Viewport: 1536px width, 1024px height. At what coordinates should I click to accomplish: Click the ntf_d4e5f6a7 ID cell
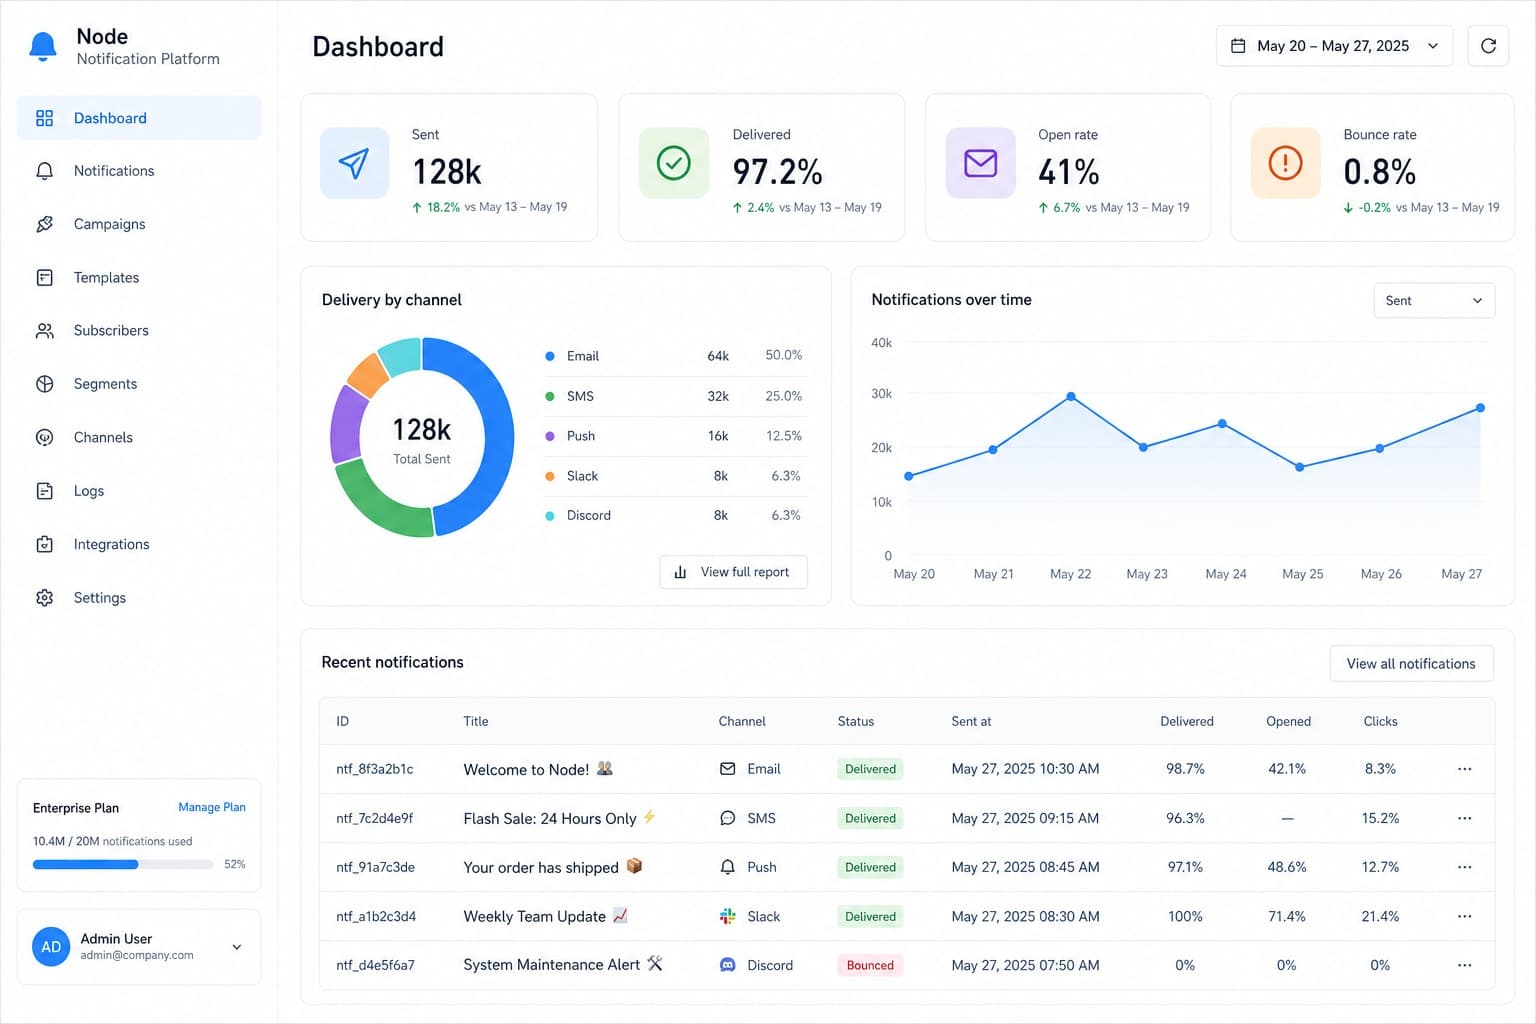(x=375, y=965)
